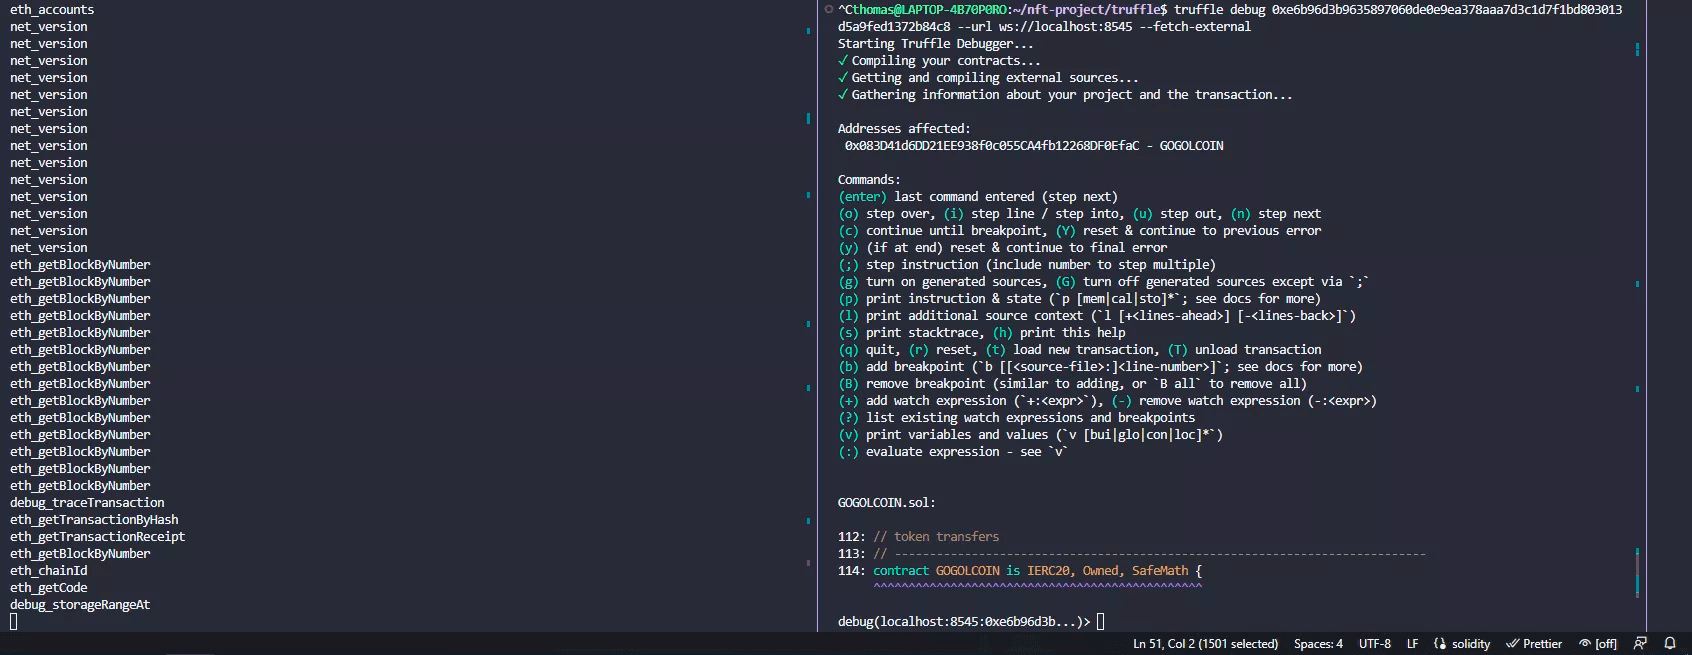1692x655 pixels.
Task: Click 'Compiling your contracts...' line
Action: tap(939, 61)
